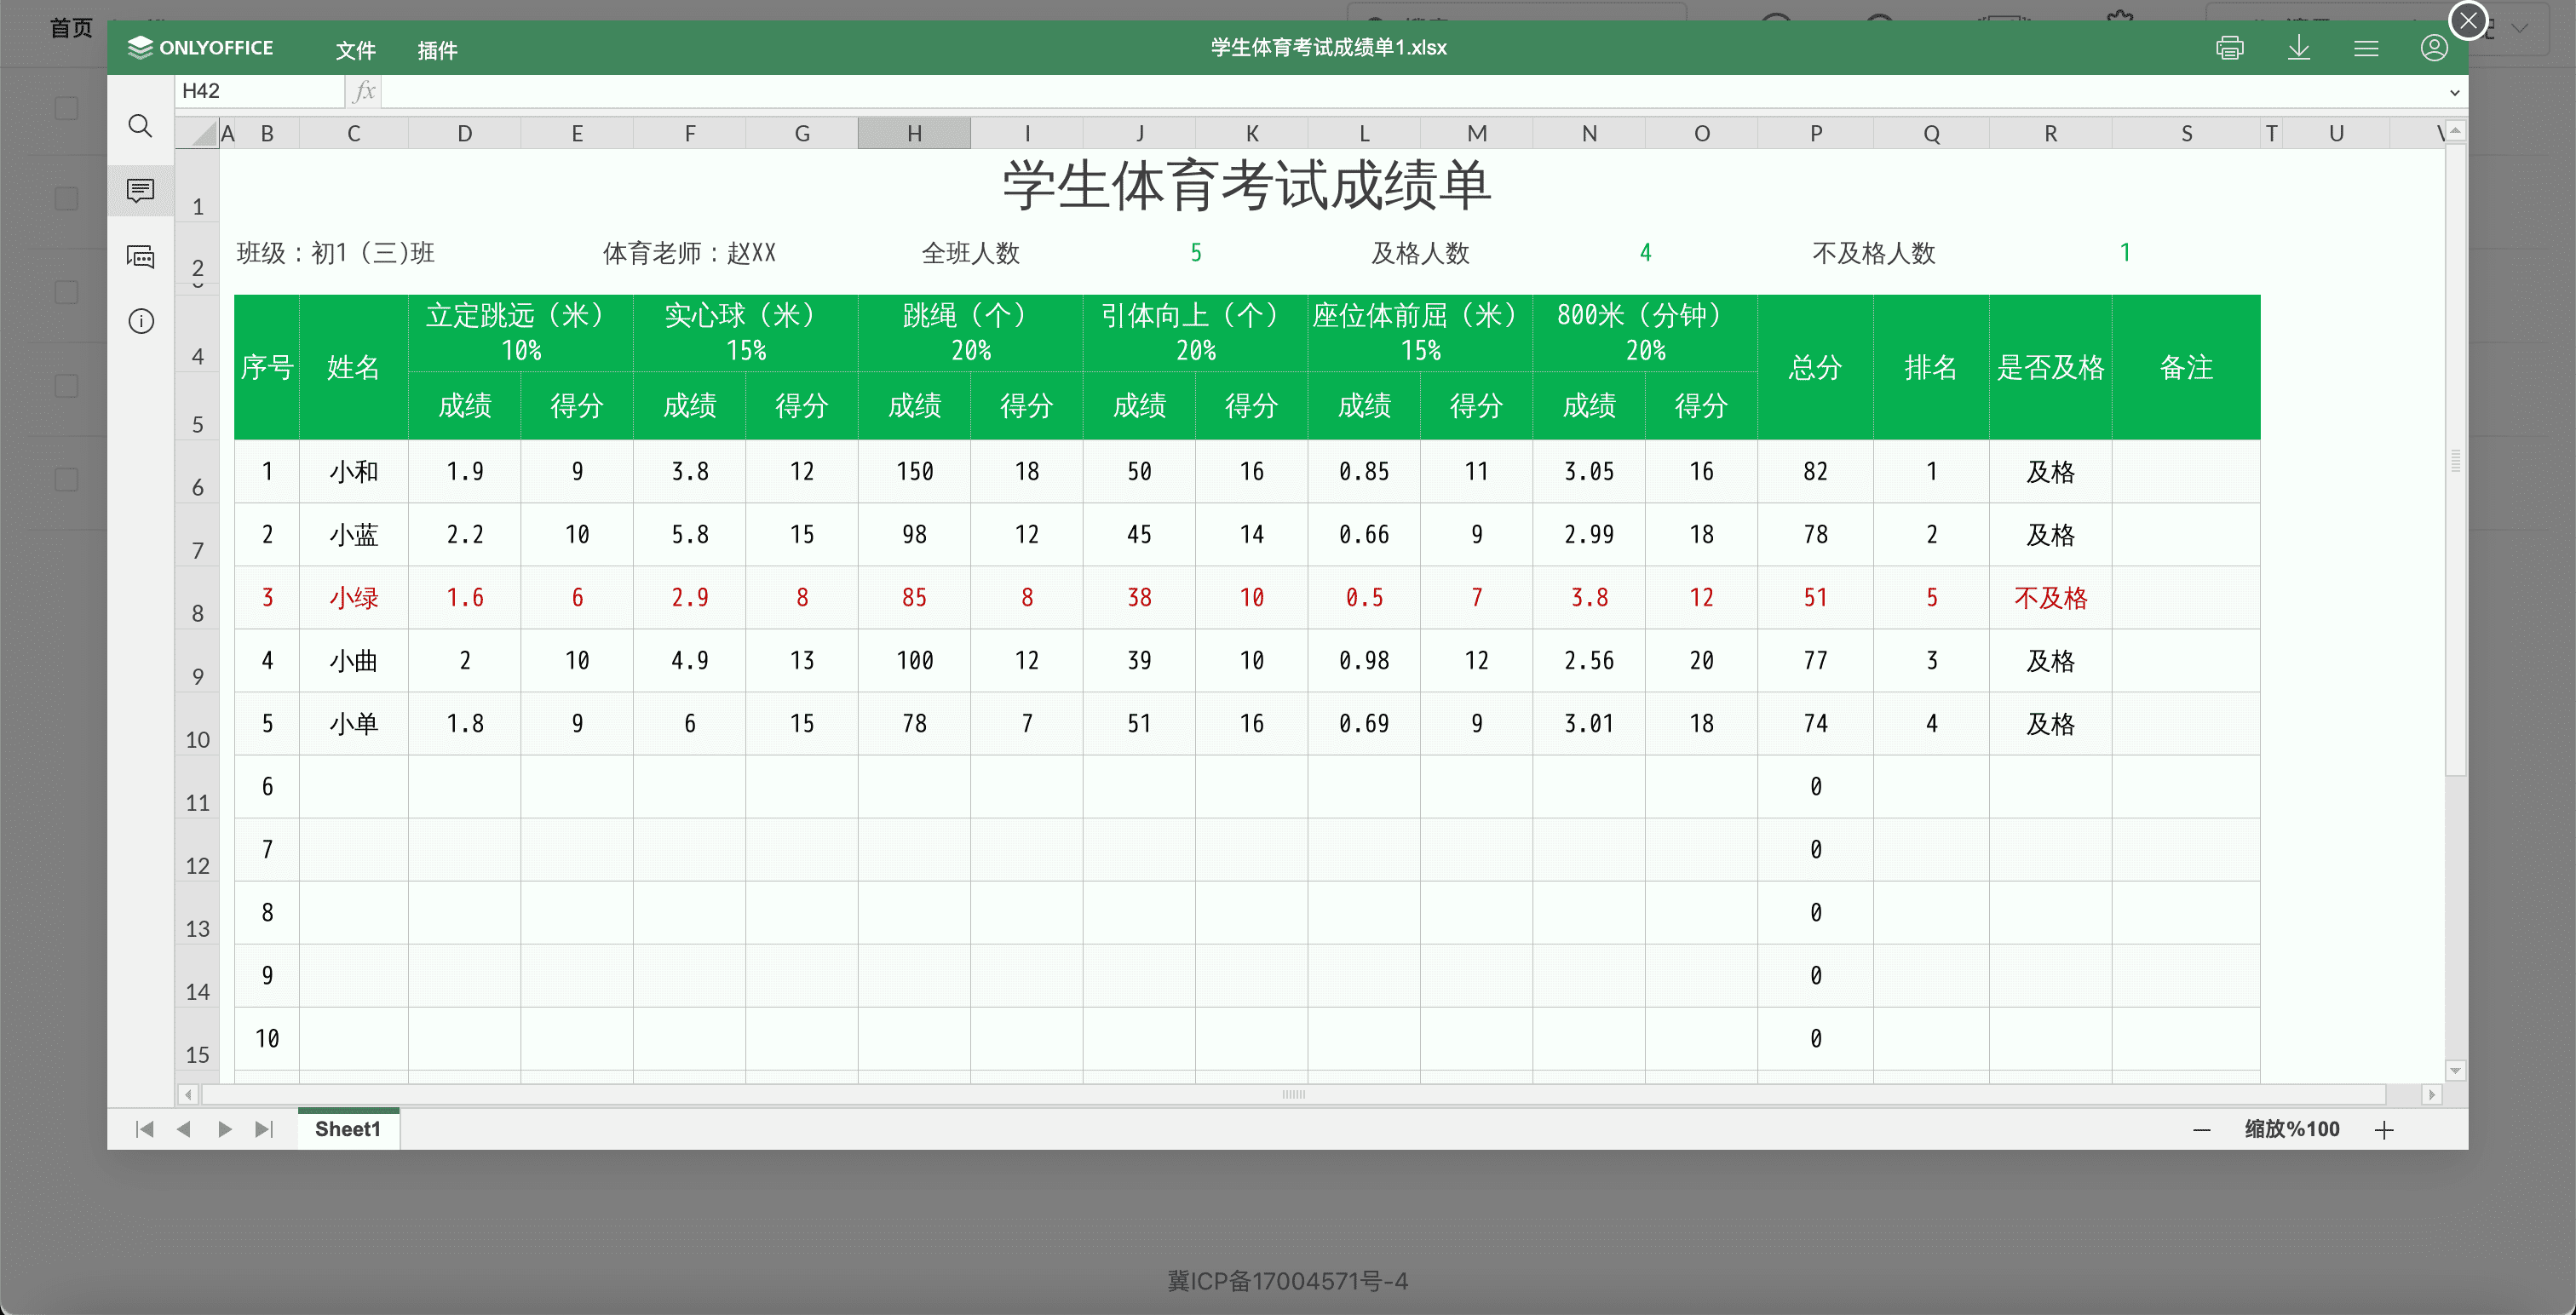This screenshot has height=1315, width=2576.
Task: Open the hamburger menu in the header
Action: point(2366,47)
